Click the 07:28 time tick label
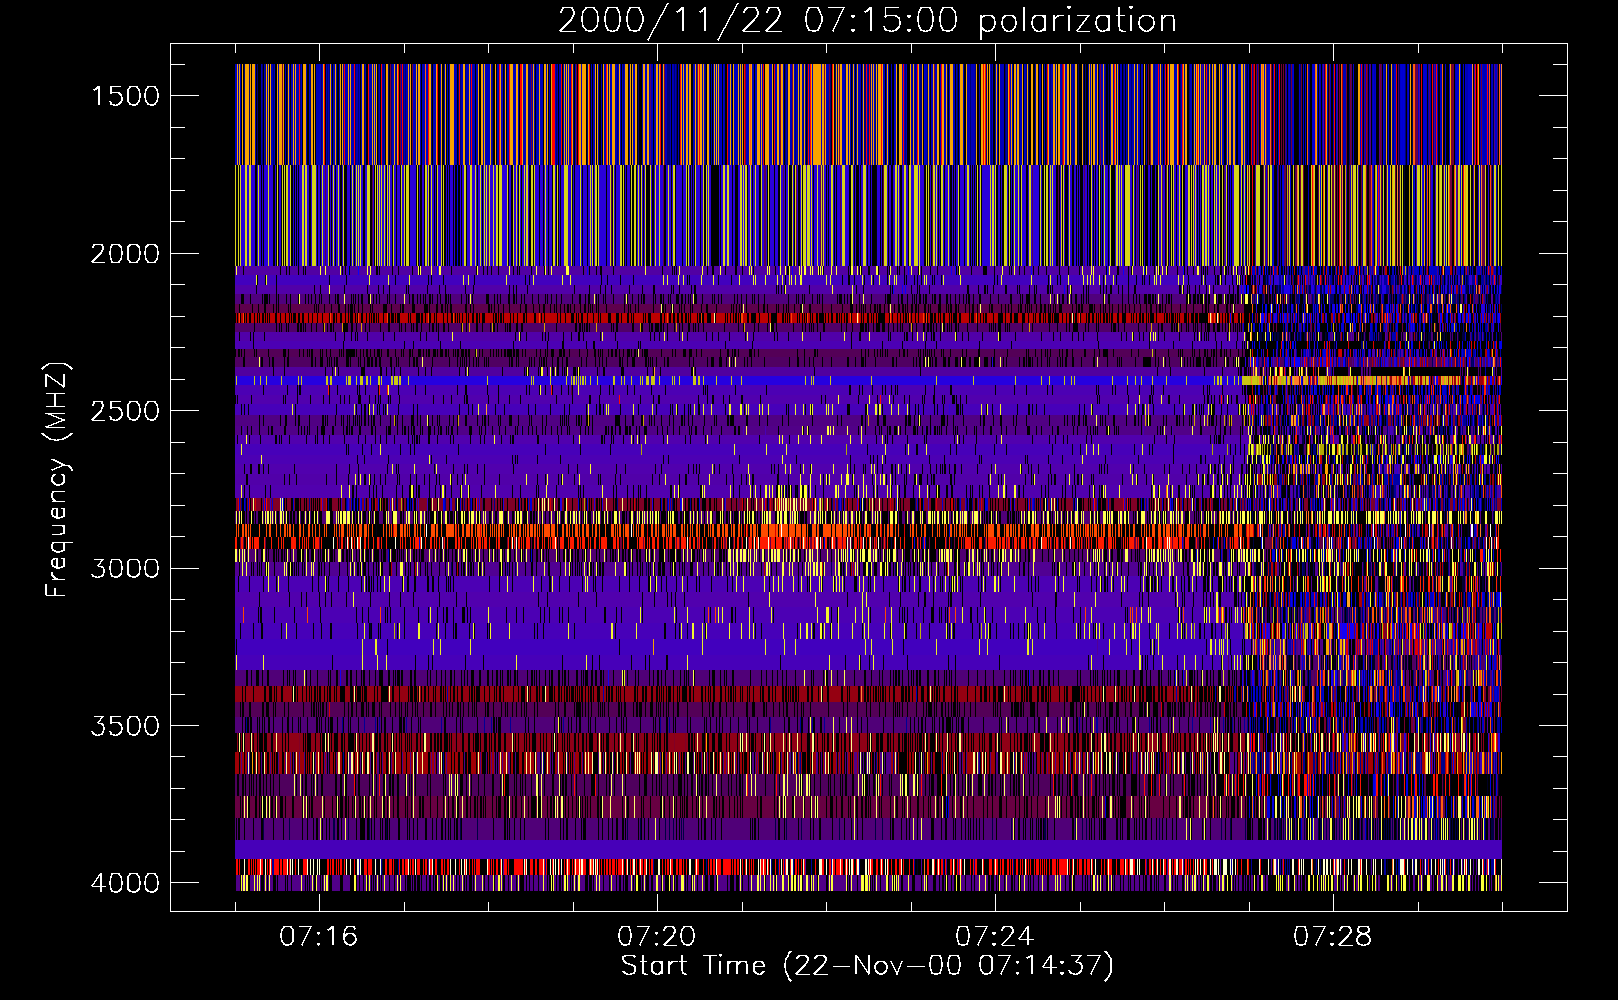Screen dimensions: 1618x1000 (1333, 937)
